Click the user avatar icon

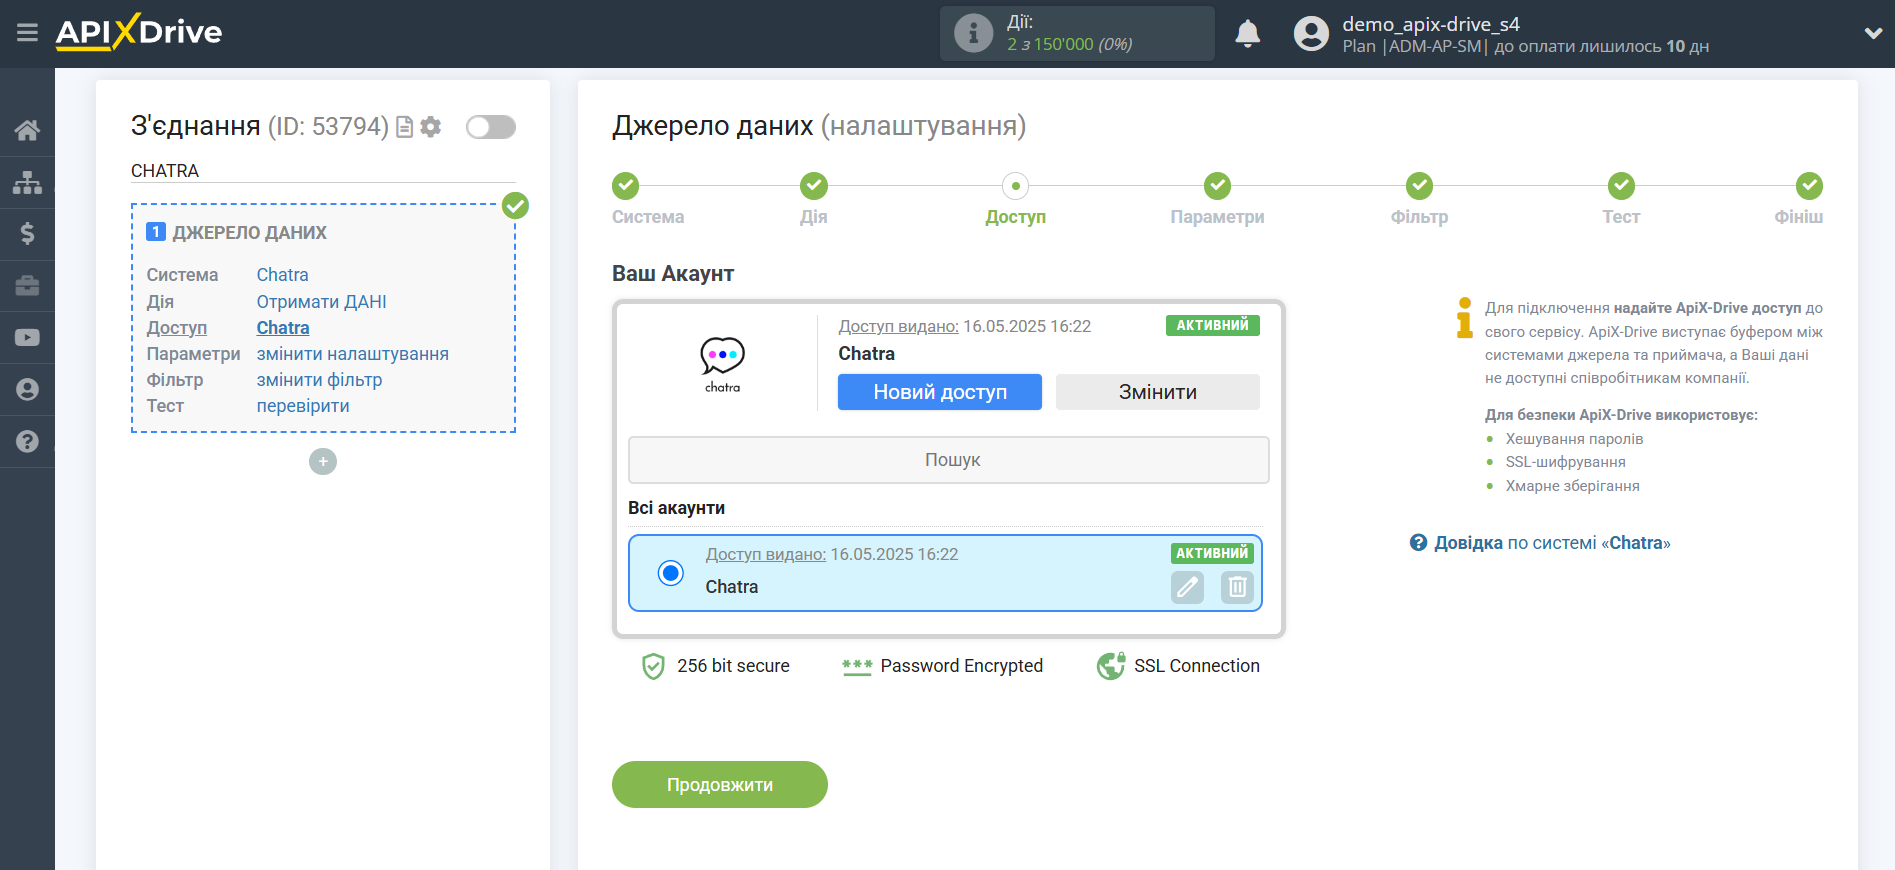pos(1311,34)
